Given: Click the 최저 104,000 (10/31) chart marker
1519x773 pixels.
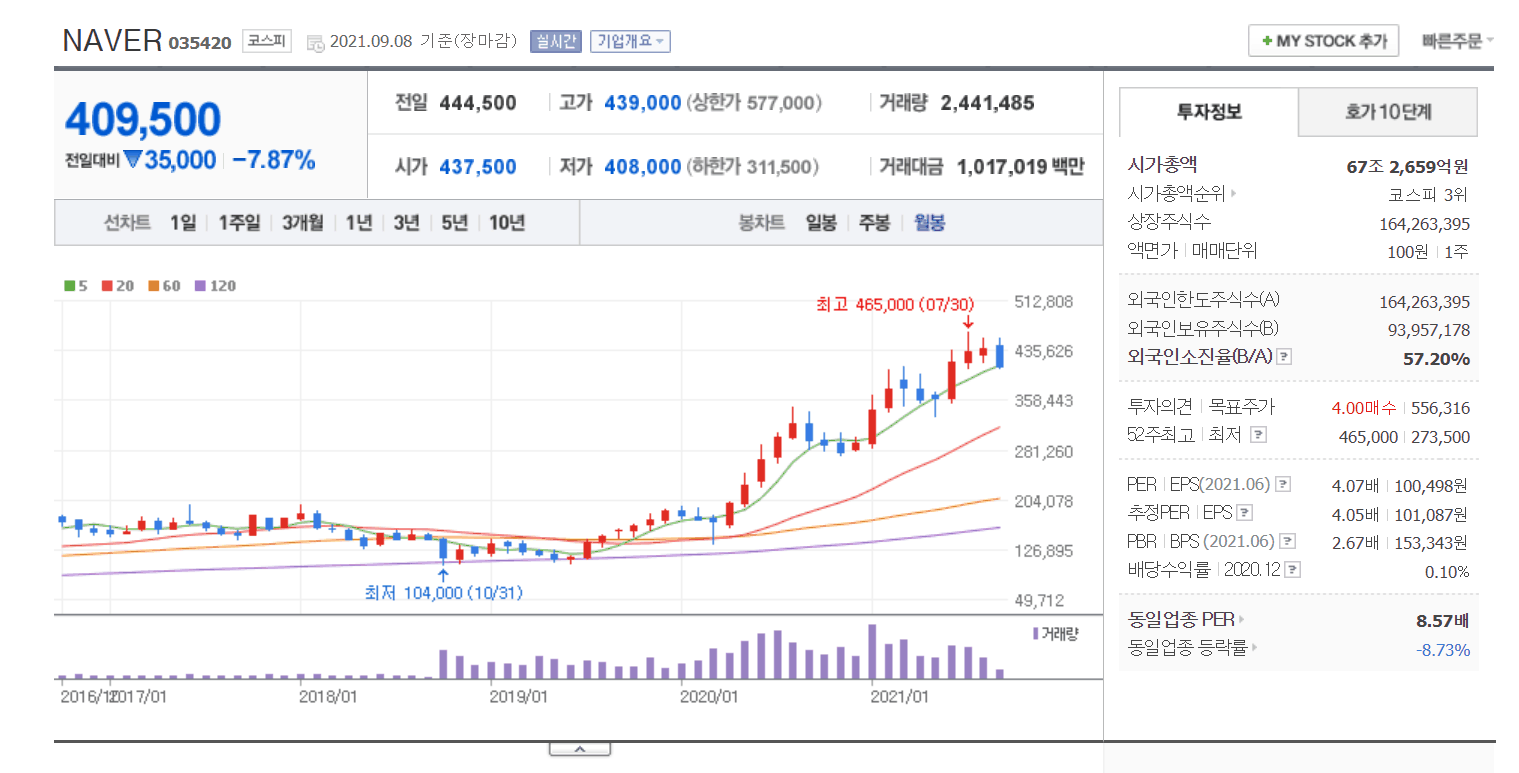Looking at the screenshot, I should [444, 593].
